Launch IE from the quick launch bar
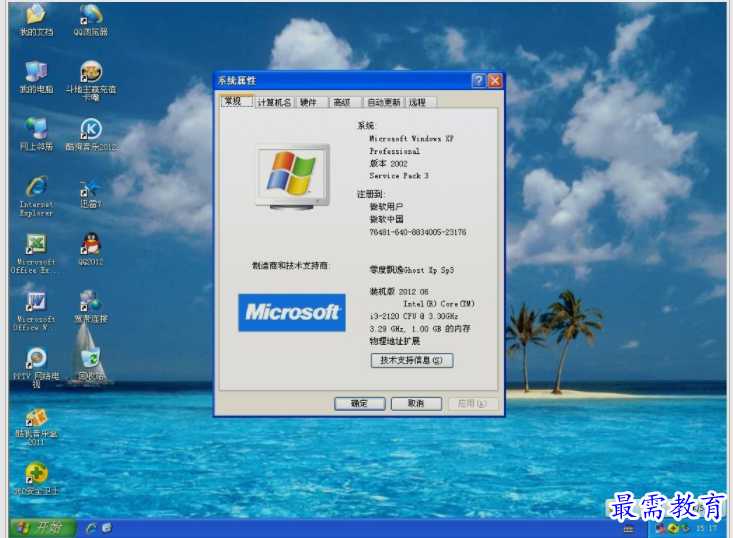Screen dimensions: 733x538 click(91, 528)
